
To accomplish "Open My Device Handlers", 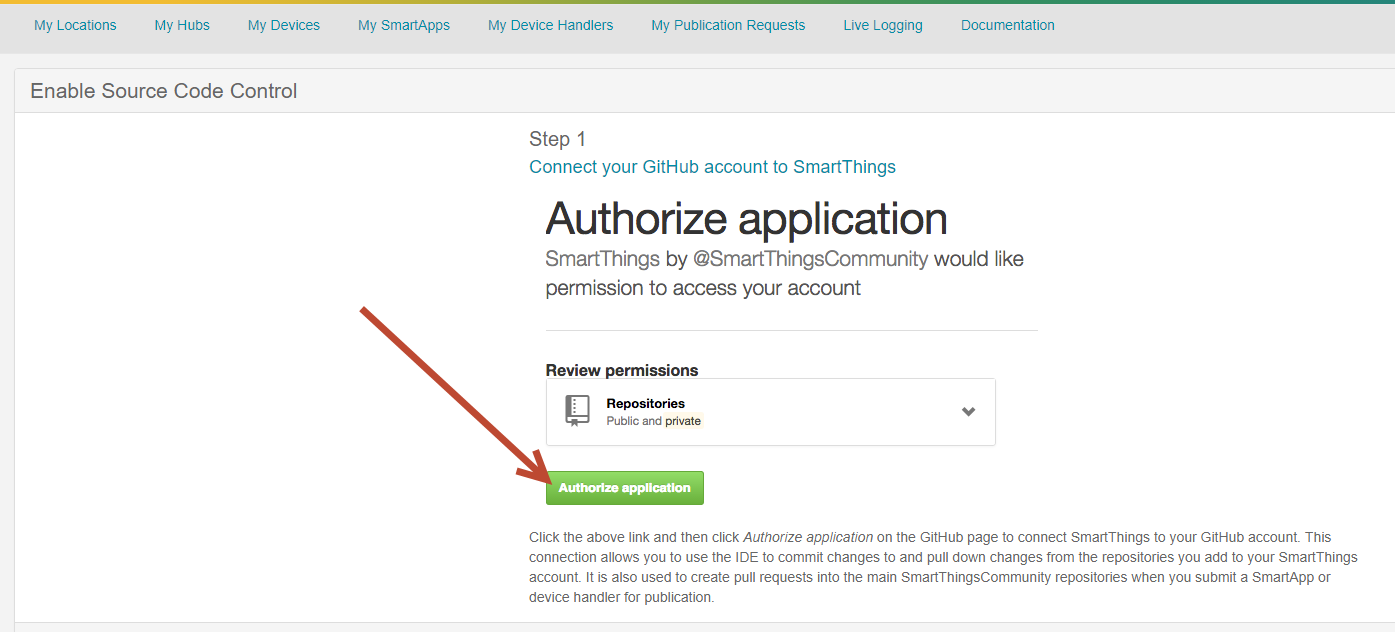I will pos(551,25).
